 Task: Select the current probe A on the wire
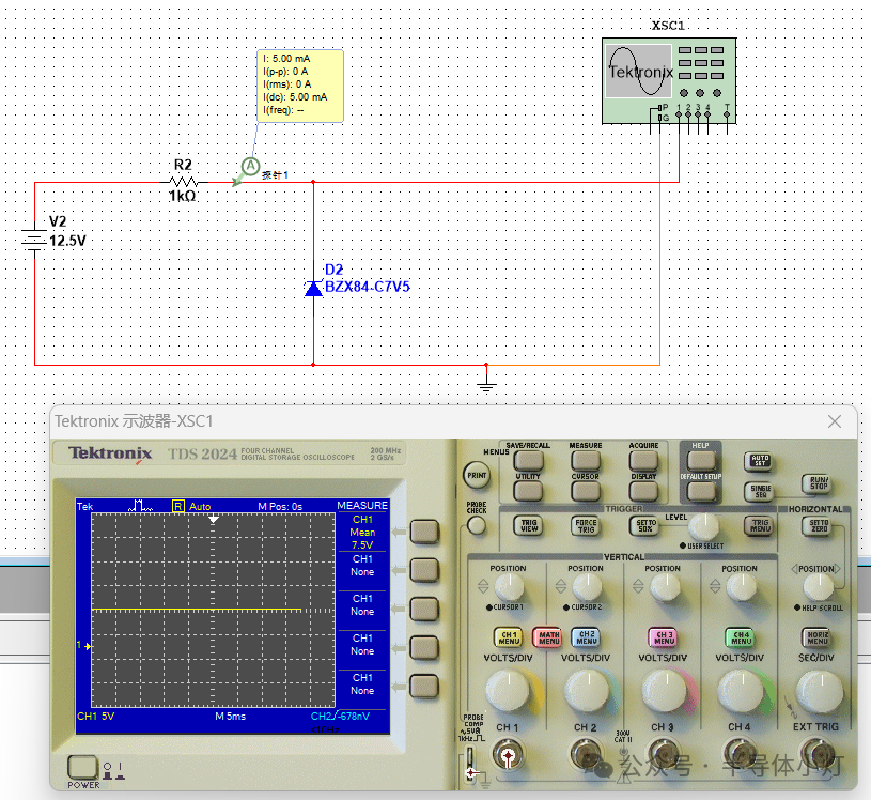click(x=251, y=166)
